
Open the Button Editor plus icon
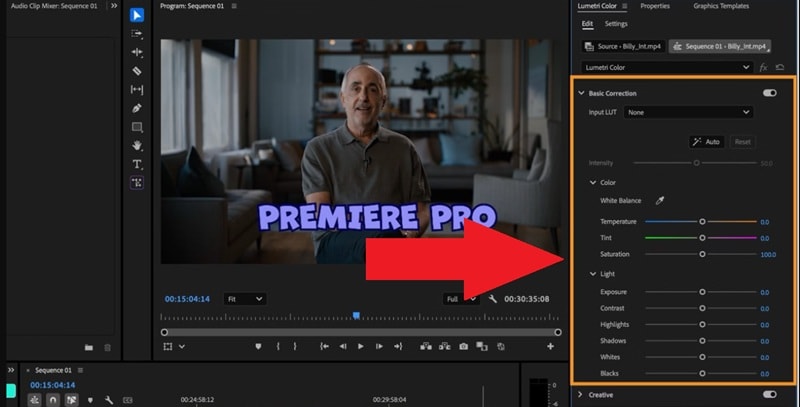tap(550, 346)
